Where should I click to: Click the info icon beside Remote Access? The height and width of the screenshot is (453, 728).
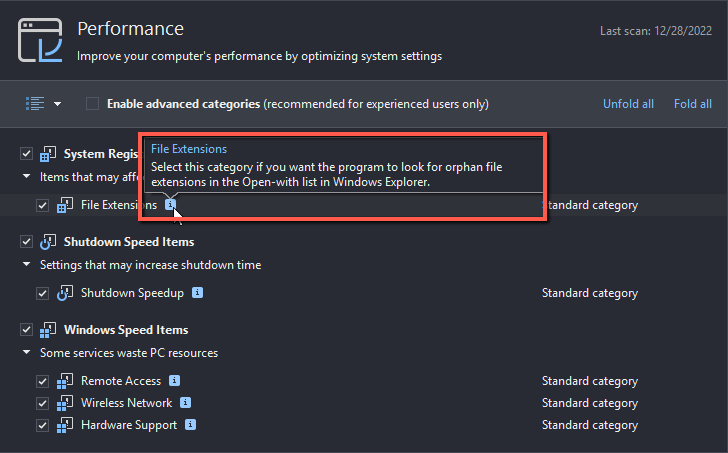click(x=174, y=381)
